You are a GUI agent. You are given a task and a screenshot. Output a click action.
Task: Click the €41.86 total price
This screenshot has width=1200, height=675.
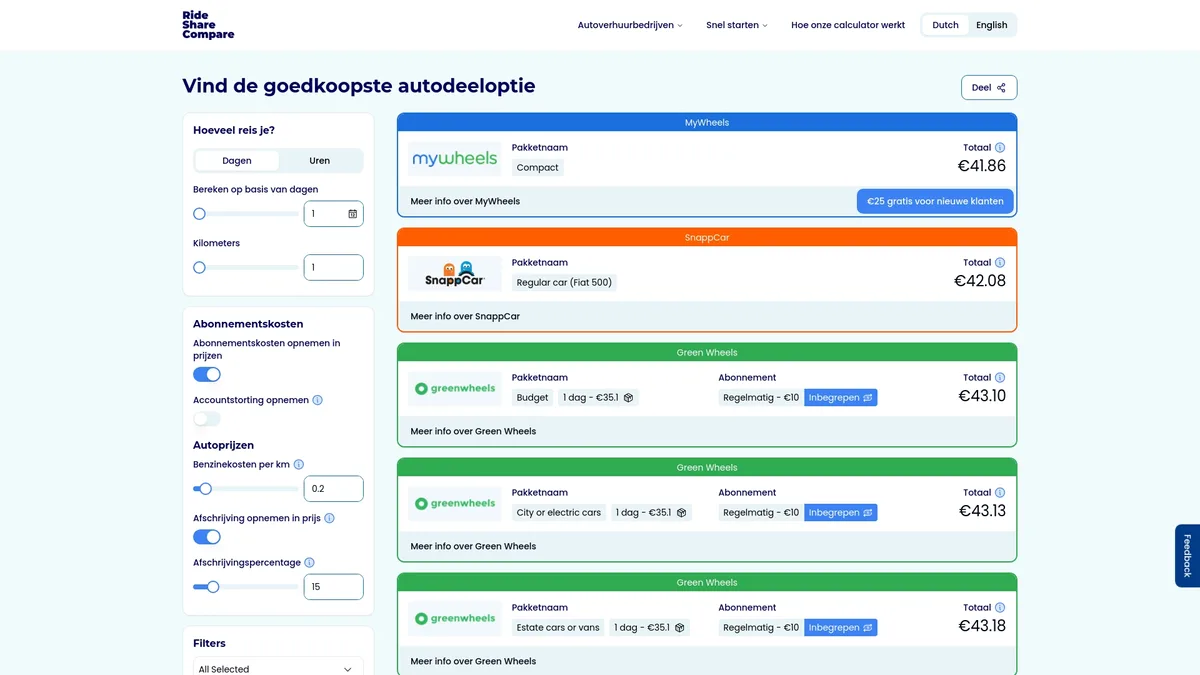tap(982, 166)
